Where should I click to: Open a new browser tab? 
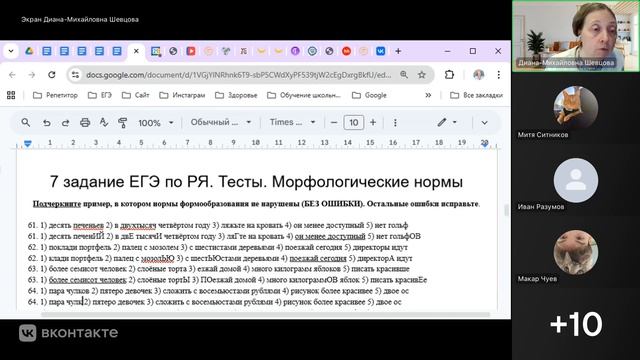(398, 51)
